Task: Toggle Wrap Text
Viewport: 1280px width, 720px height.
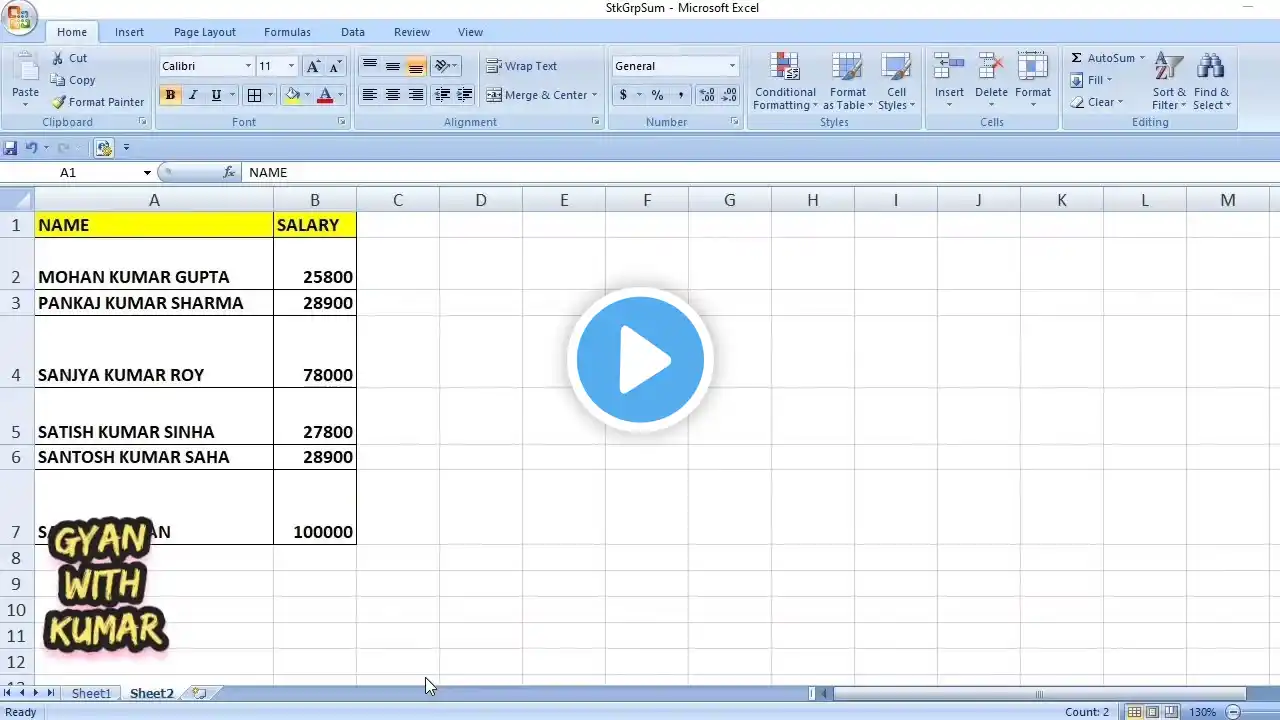Action: [x=521, y=66]
